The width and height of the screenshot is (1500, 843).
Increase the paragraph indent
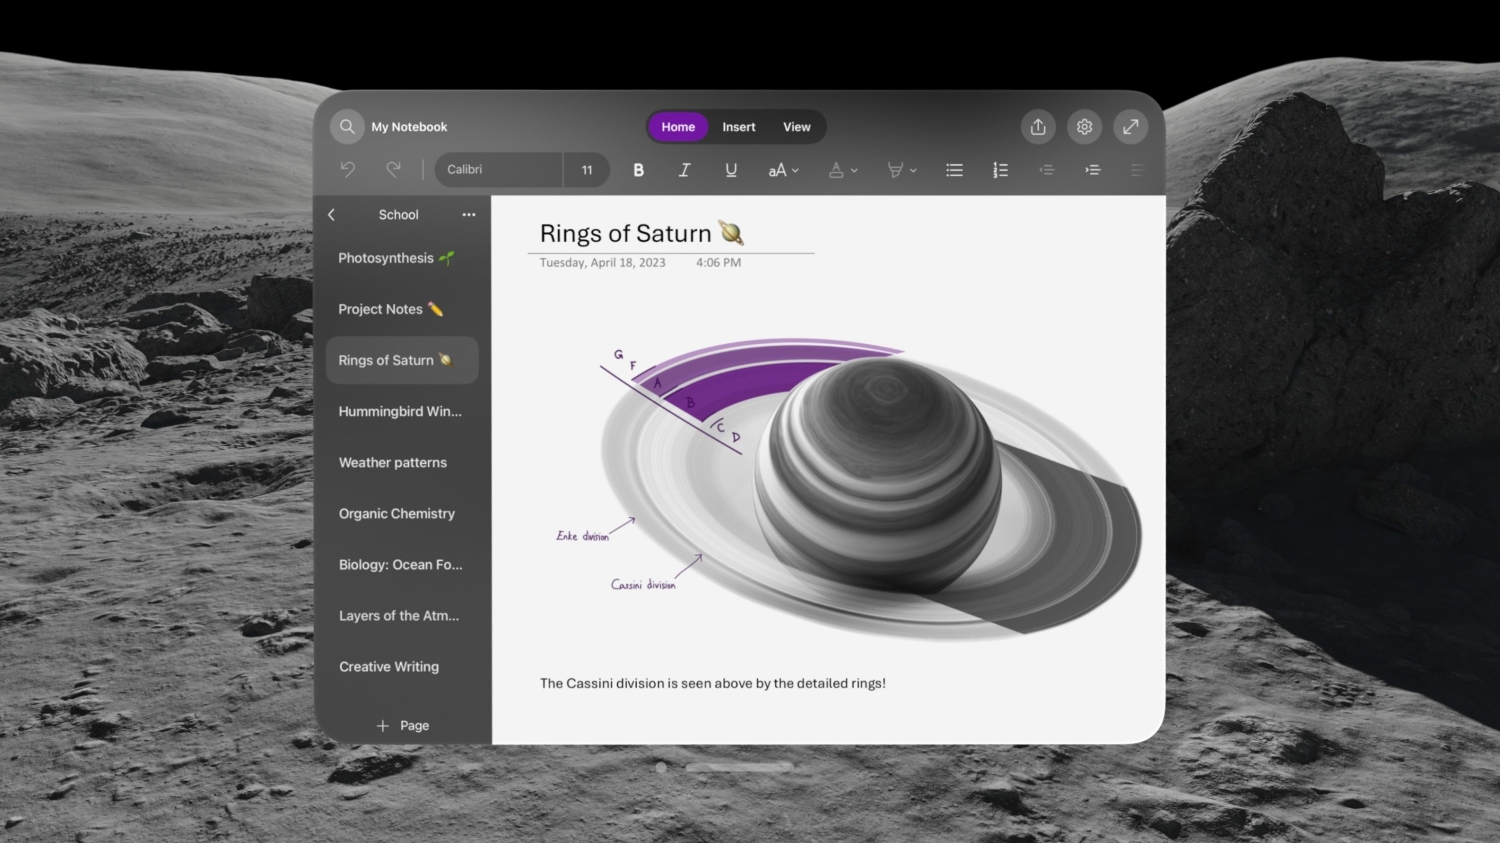tap(1093, 169)
